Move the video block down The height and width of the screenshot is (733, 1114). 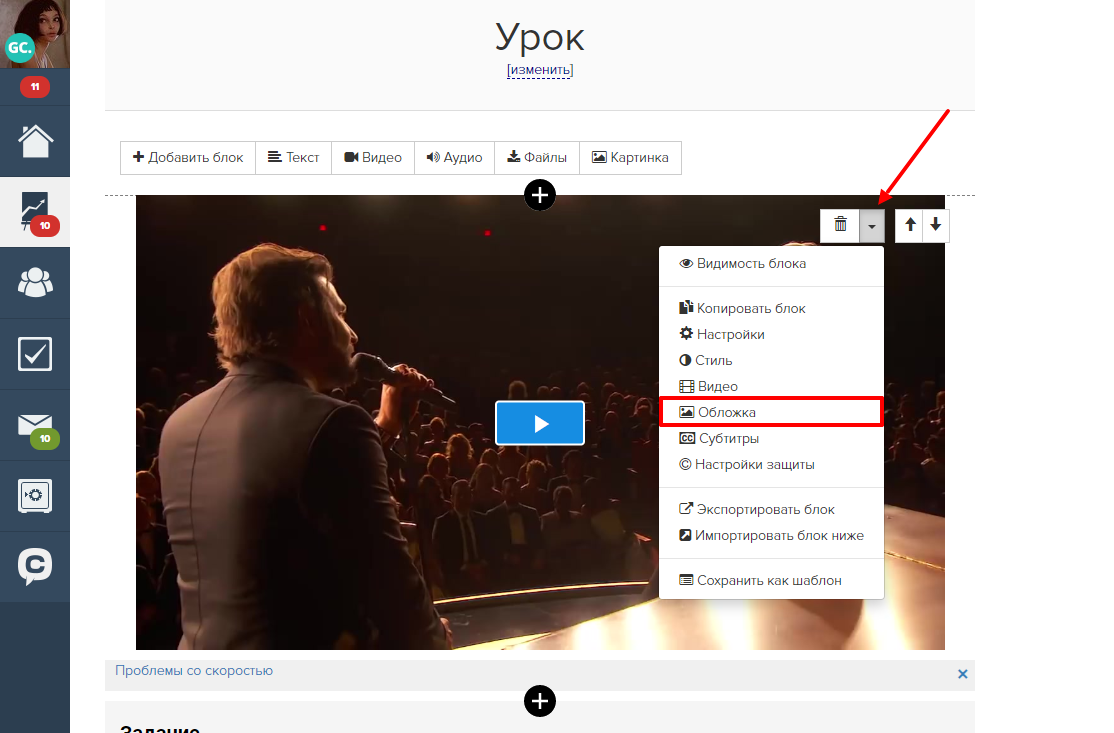[x=935, y=225]
